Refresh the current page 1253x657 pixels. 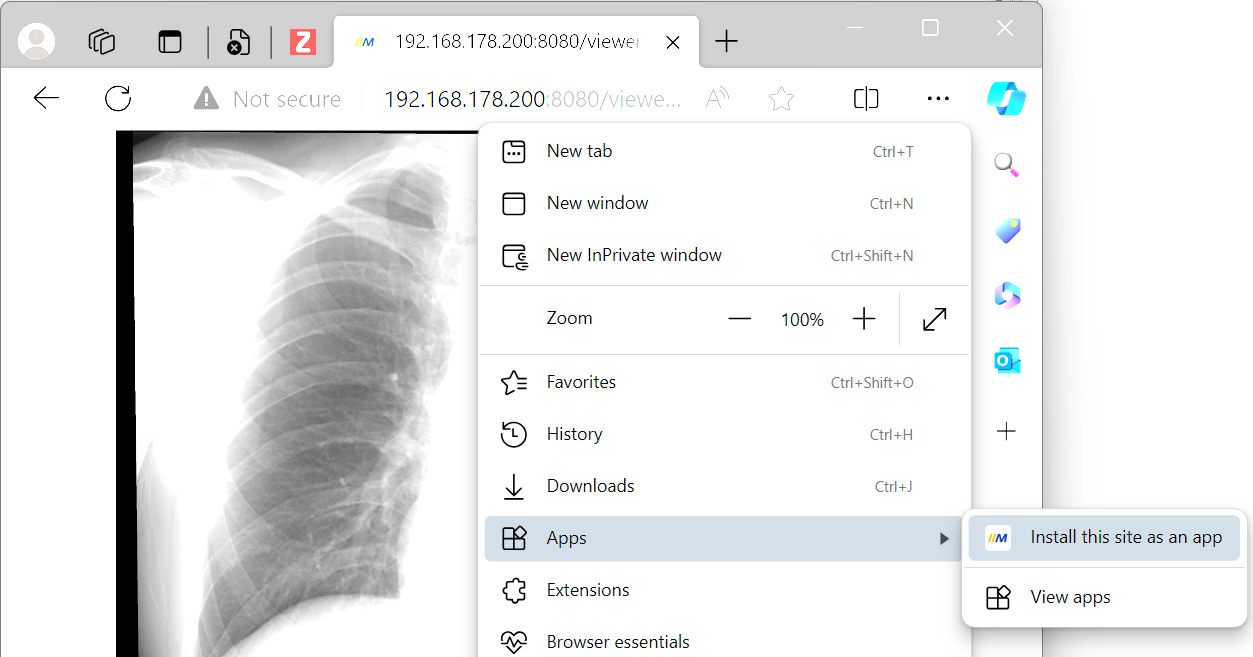[118, 98]
